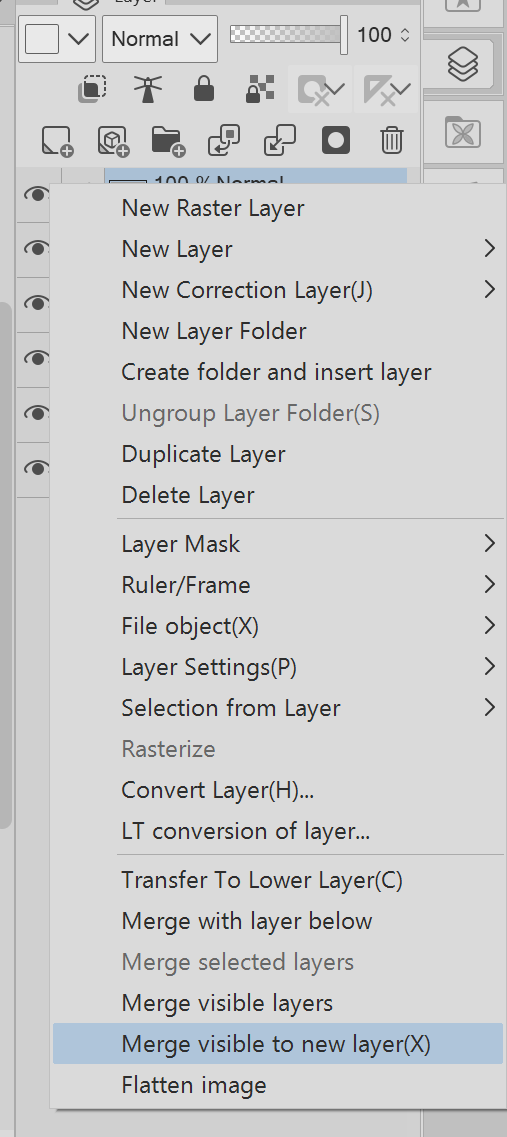Image resolution: width=507 pixels, height=1137 pixels.
Task: Toggle Clip to Layer Below icon
Action: [x=92, y=90]
